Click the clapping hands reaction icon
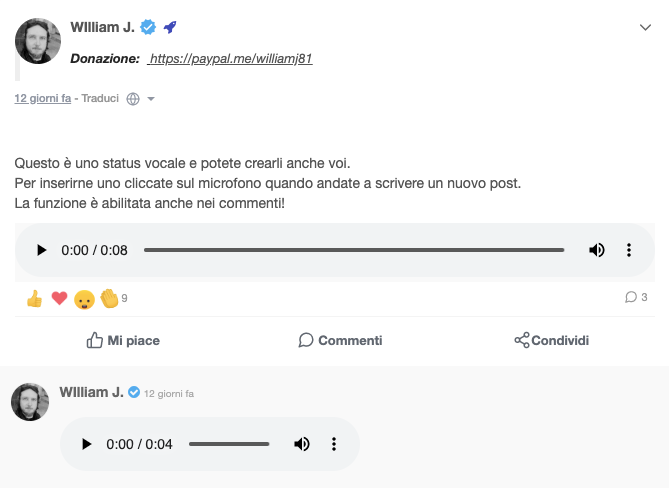The width and height of the screenshot is (669, 488). [109, 298]
